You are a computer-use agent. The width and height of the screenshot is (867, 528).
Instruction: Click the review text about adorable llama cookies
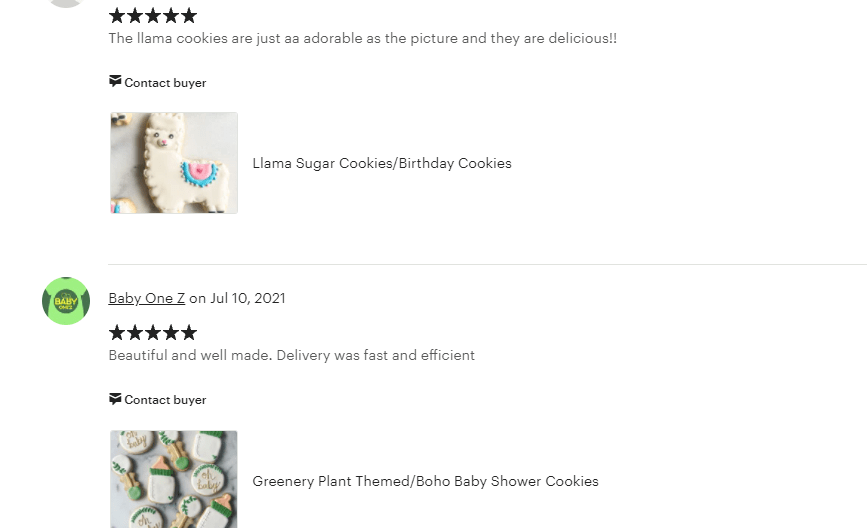[x=362, y=39]
